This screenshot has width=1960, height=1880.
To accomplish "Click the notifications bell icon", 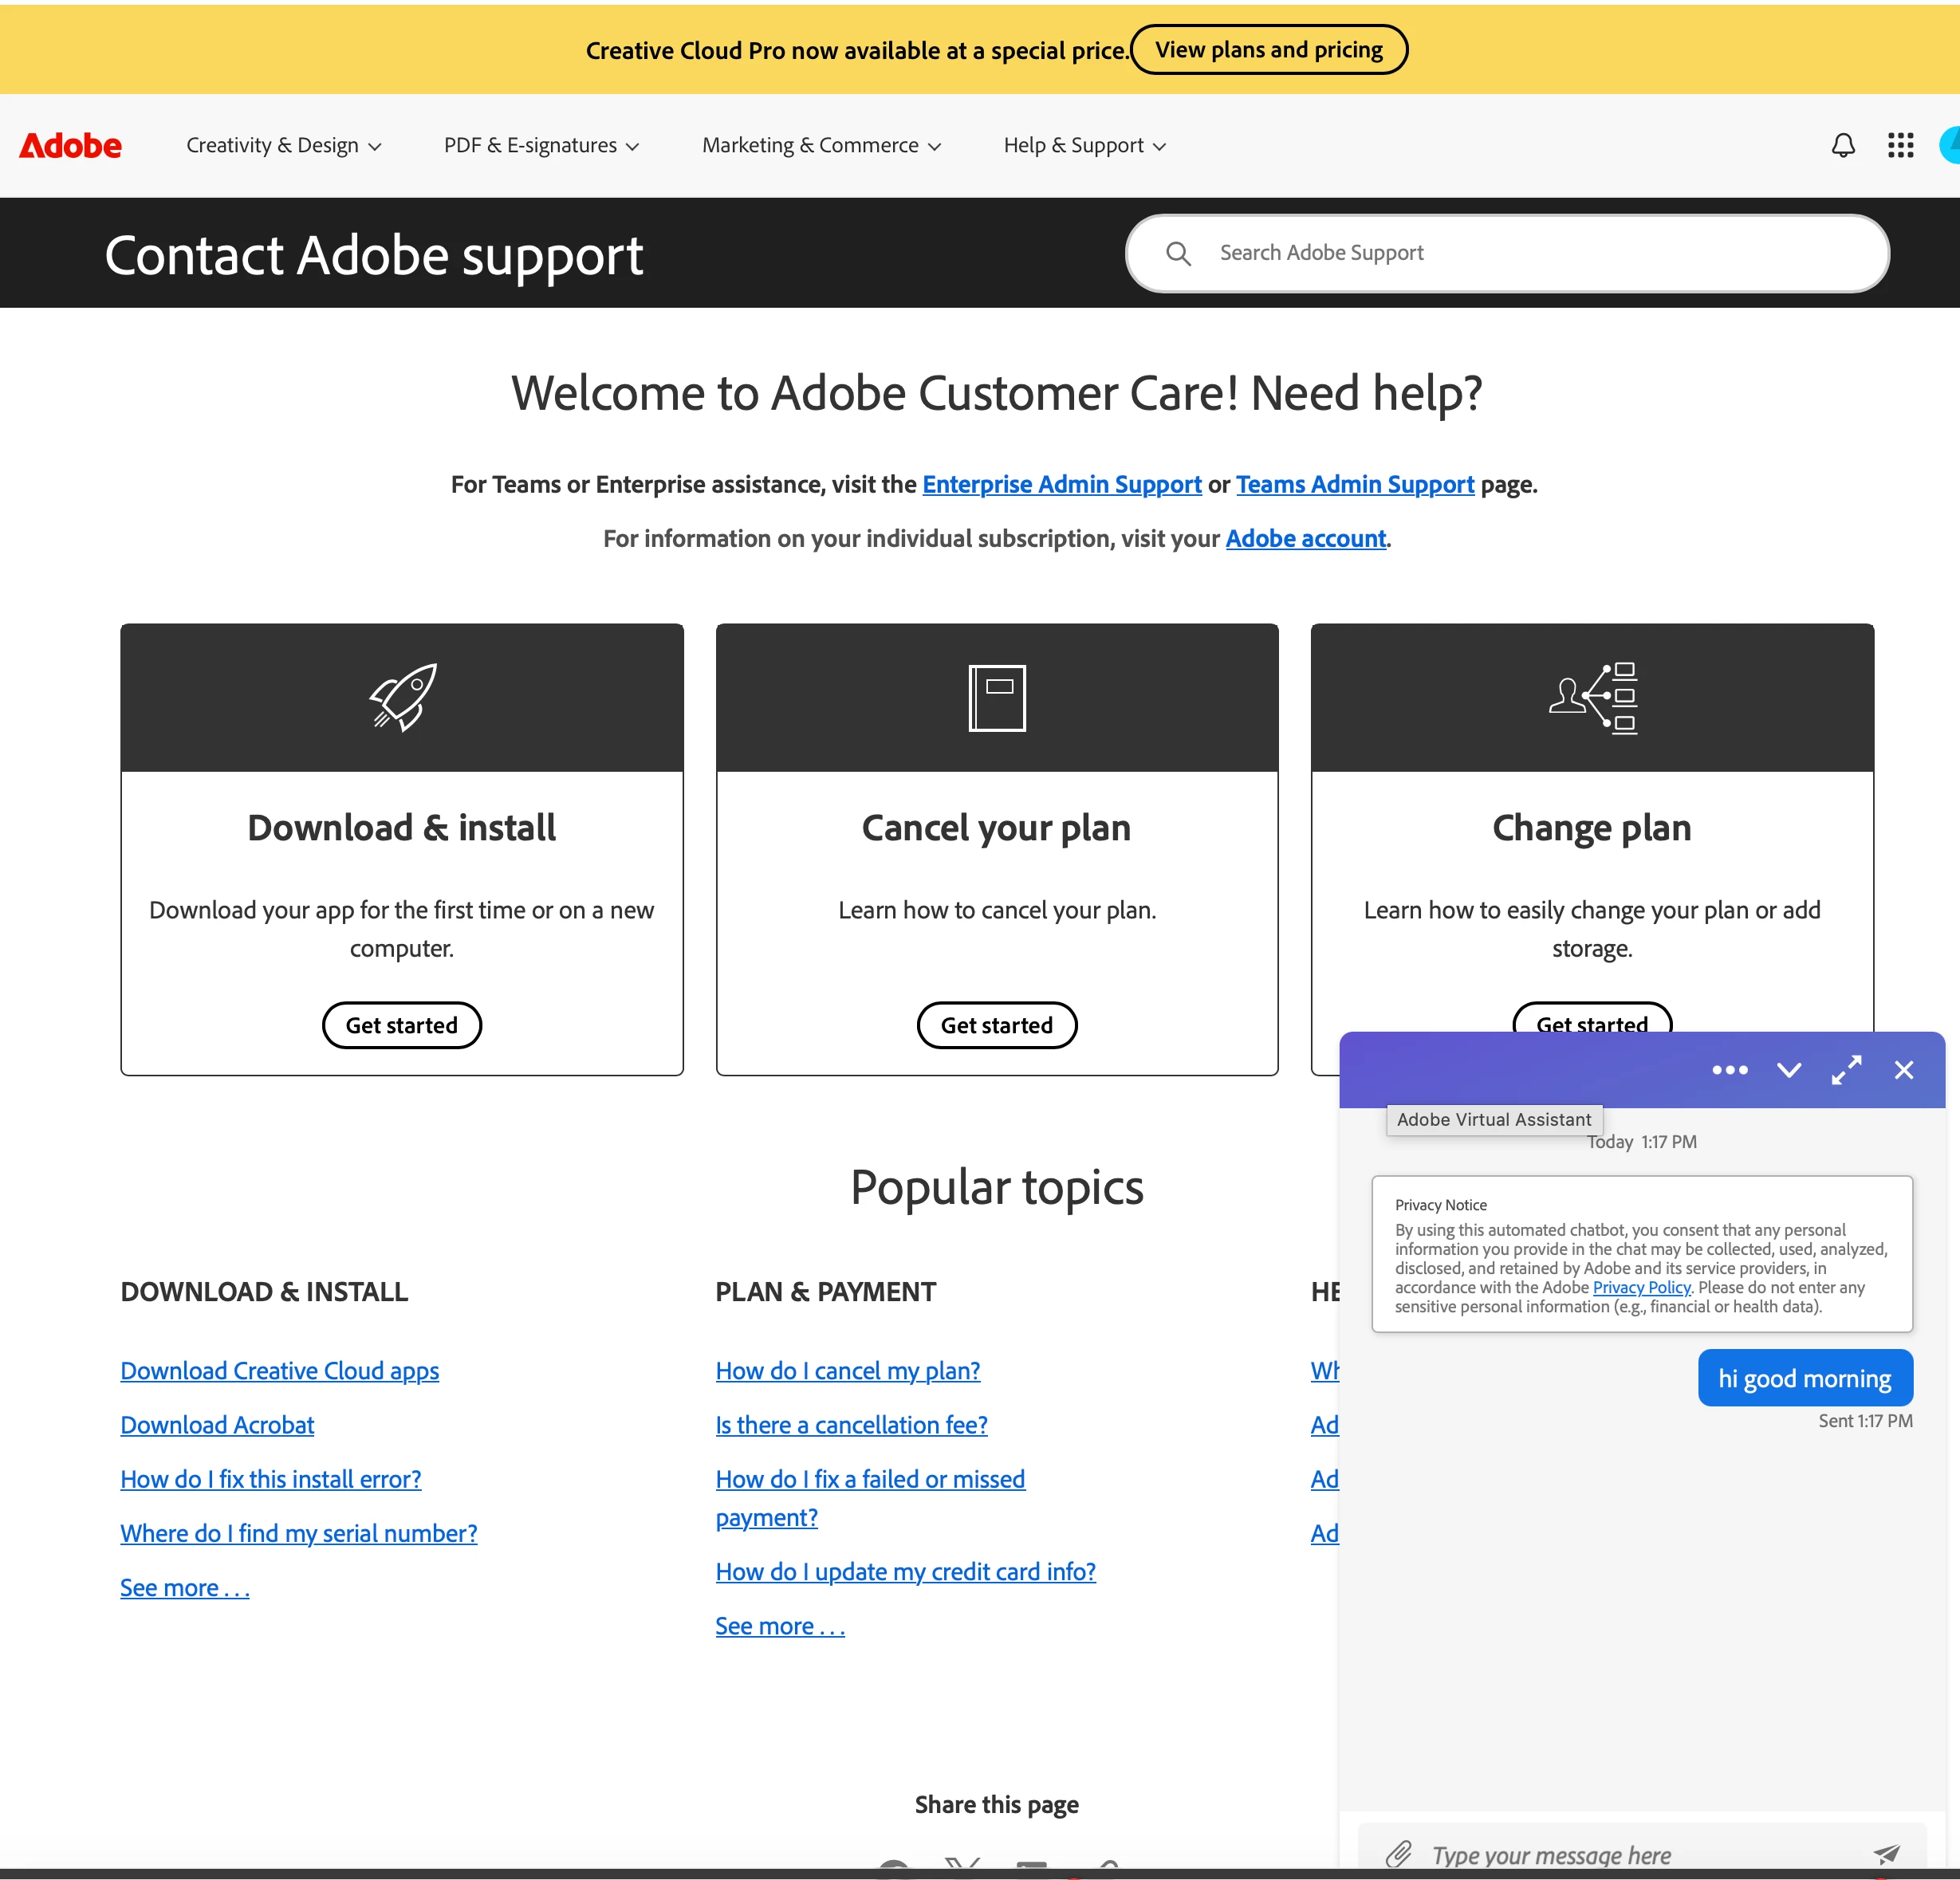I will [x=1842, y=146].
